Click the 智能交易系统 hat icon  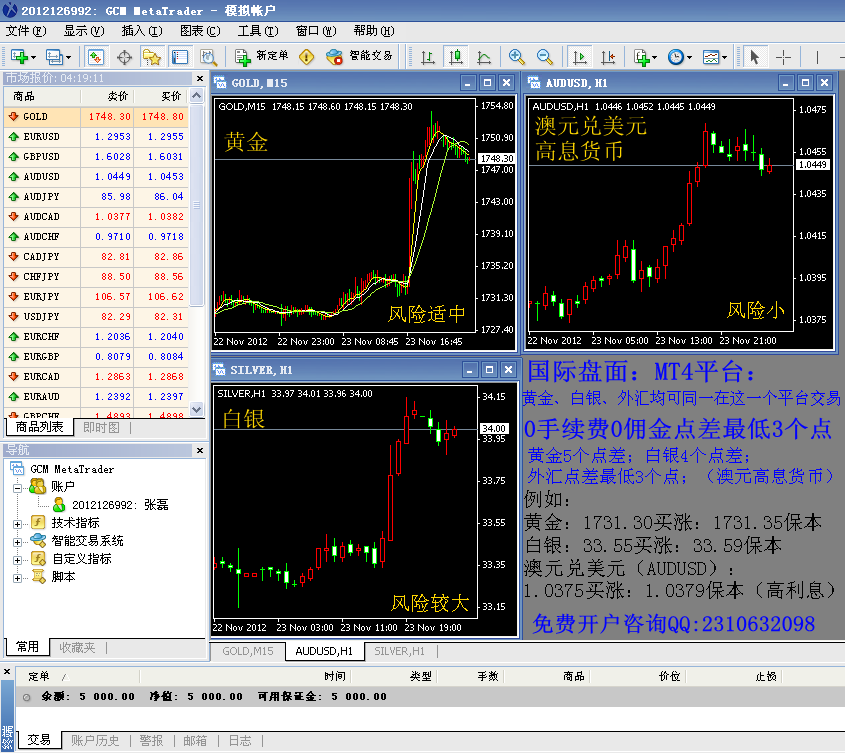pos(38,540)
